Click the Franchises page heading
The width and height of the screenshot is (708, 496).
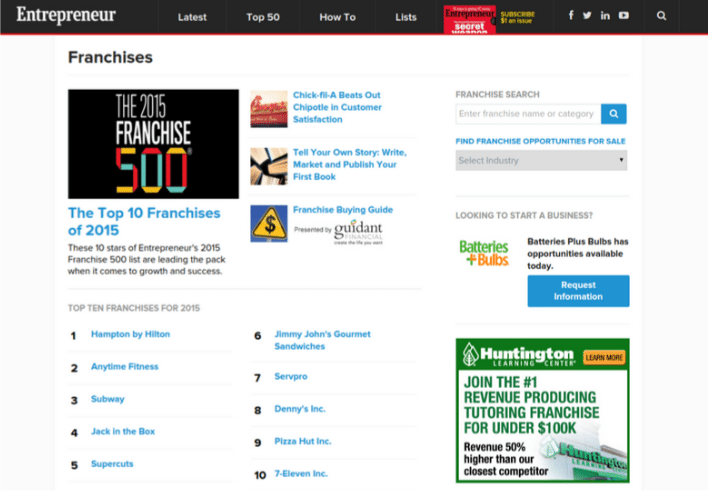(x=110, y=57)
